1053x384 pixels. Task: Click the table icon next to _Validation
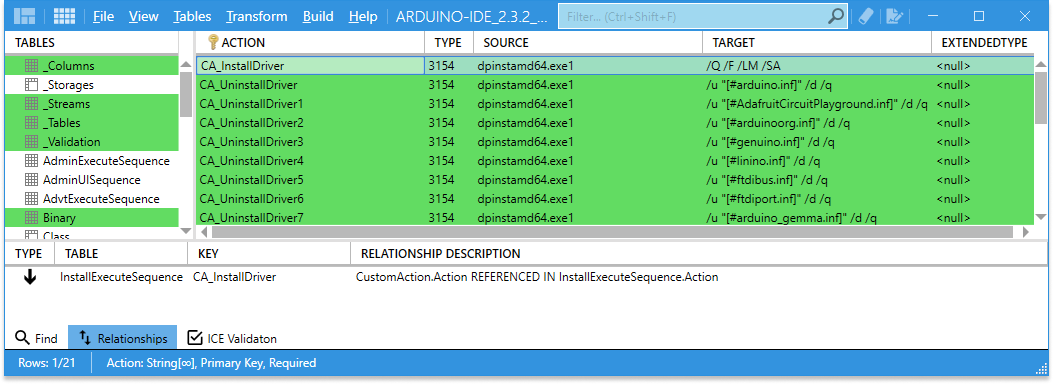coord(31,142)
